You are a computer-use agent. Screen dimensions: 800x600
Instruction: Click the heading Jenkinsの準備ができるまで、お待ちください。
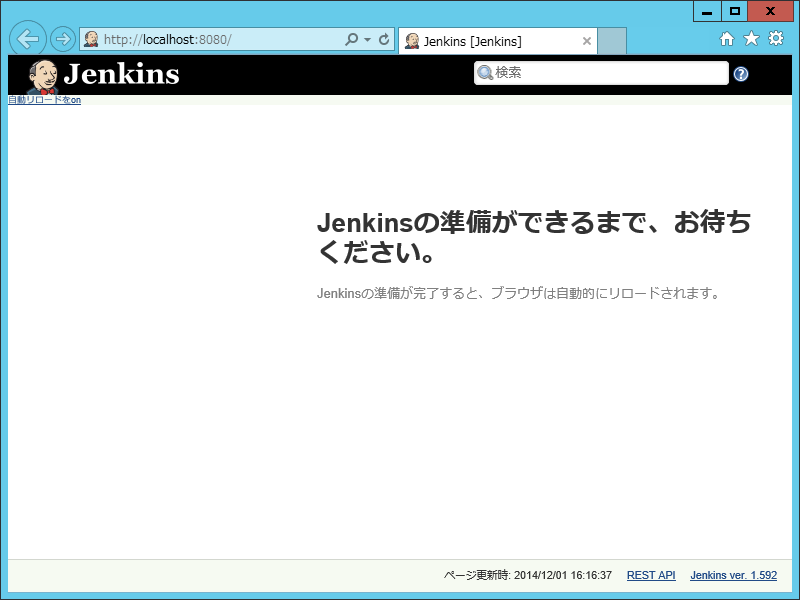tap(534, 237)
